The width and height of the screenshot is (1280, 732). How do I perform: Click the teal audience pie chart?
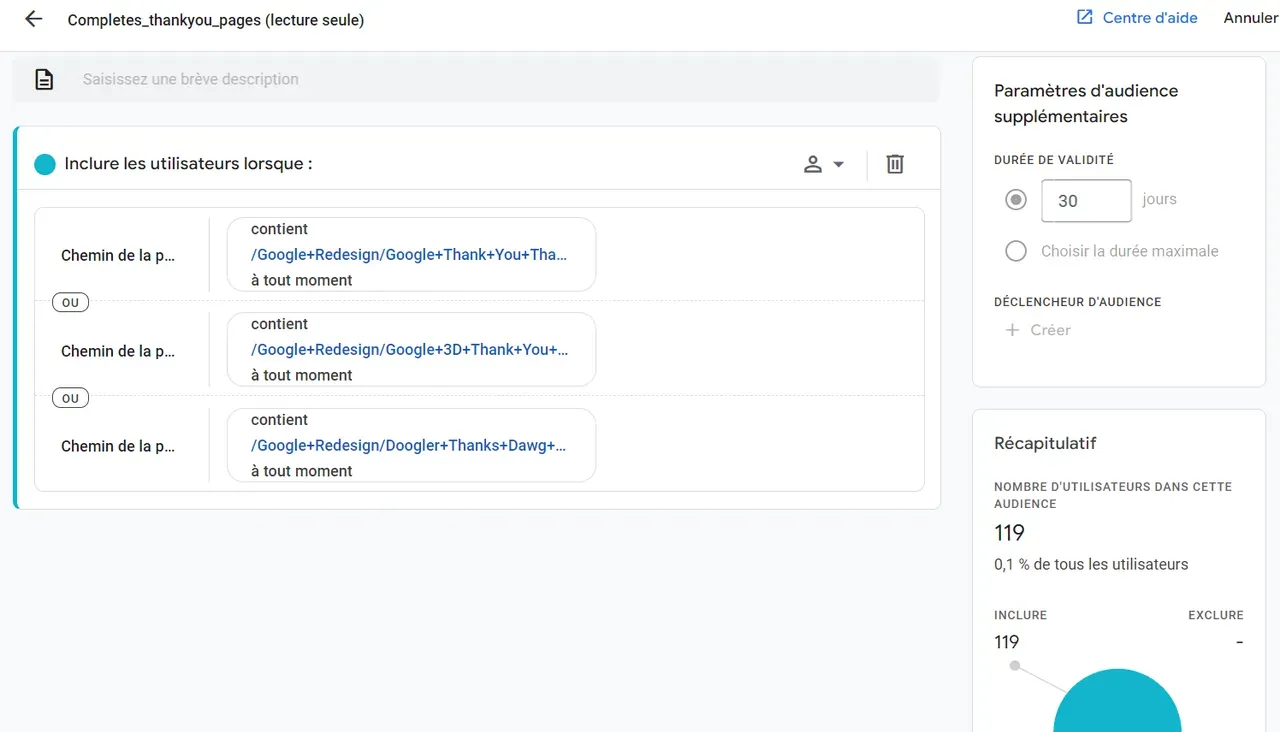point(1117,702)
